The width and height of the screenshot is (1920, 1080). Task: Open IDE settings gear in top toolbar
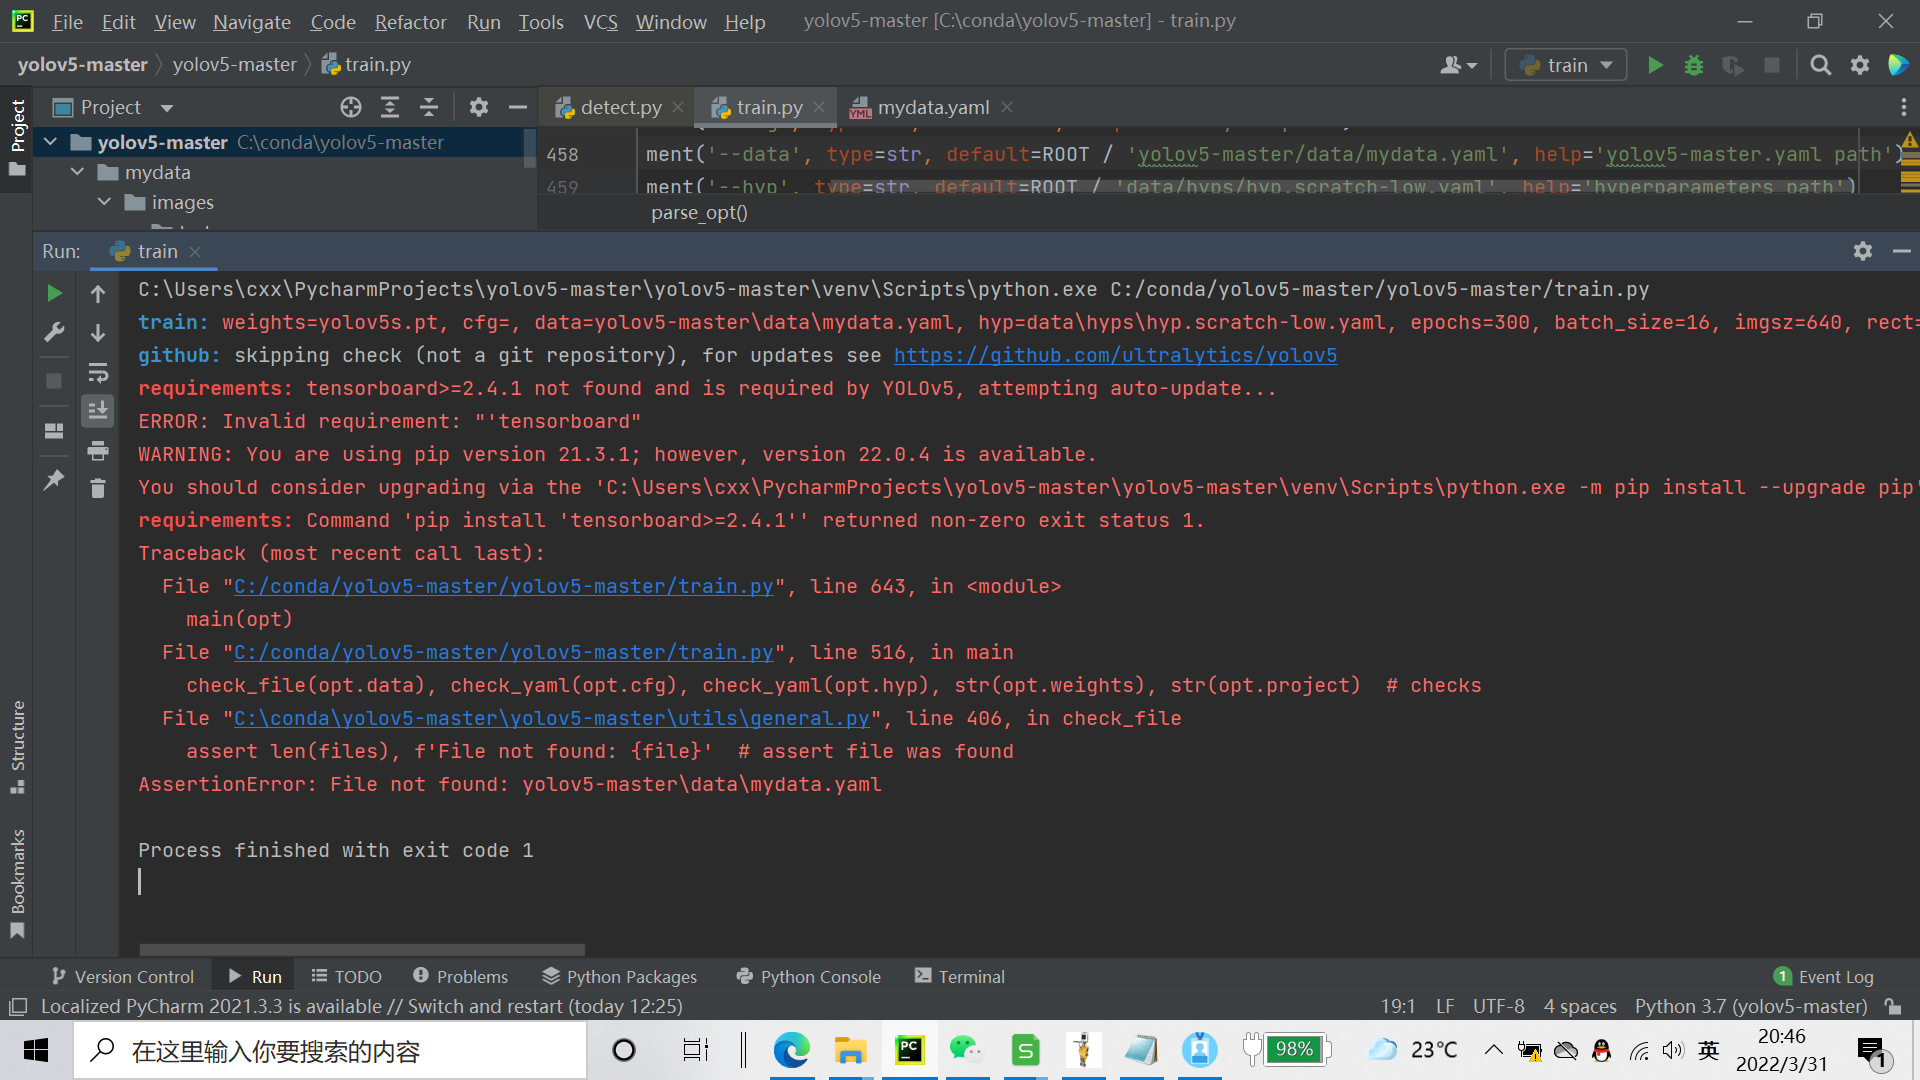(x=1860, y=65)
